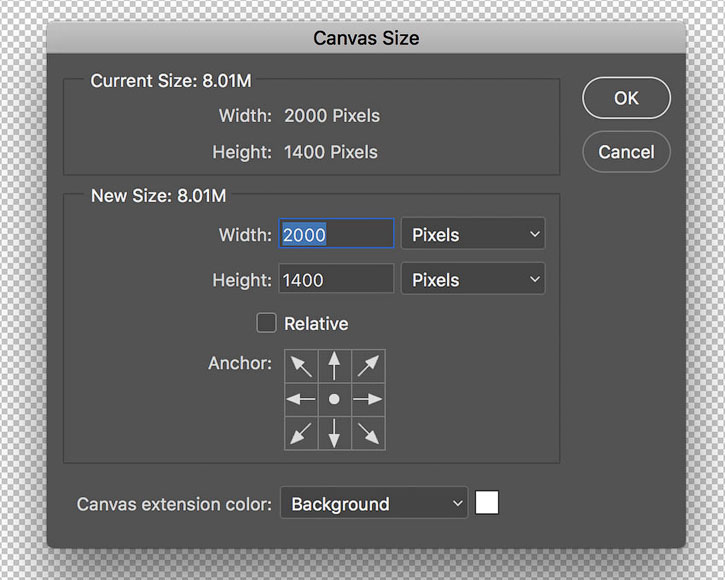Set anchor to middle-right arrow
This screenshot has height=580, width=725.
[368, 399]
